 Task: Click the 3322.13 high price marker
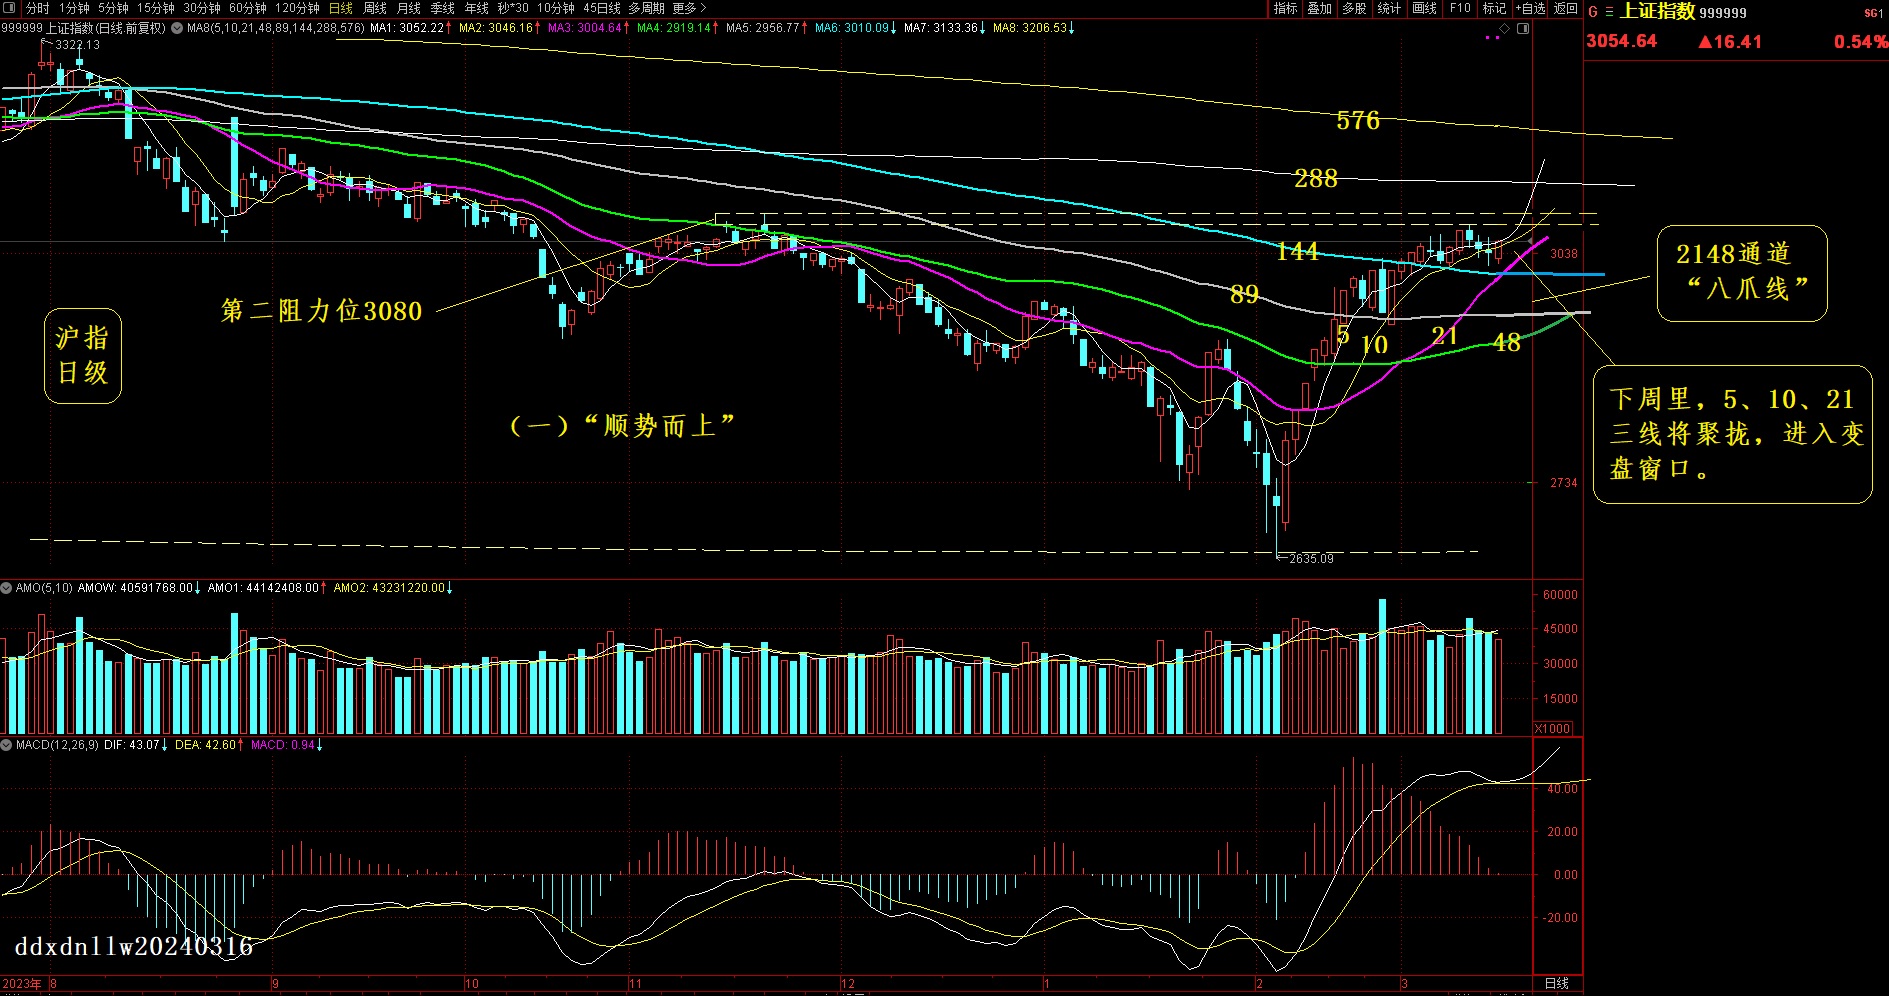(77, 45)
